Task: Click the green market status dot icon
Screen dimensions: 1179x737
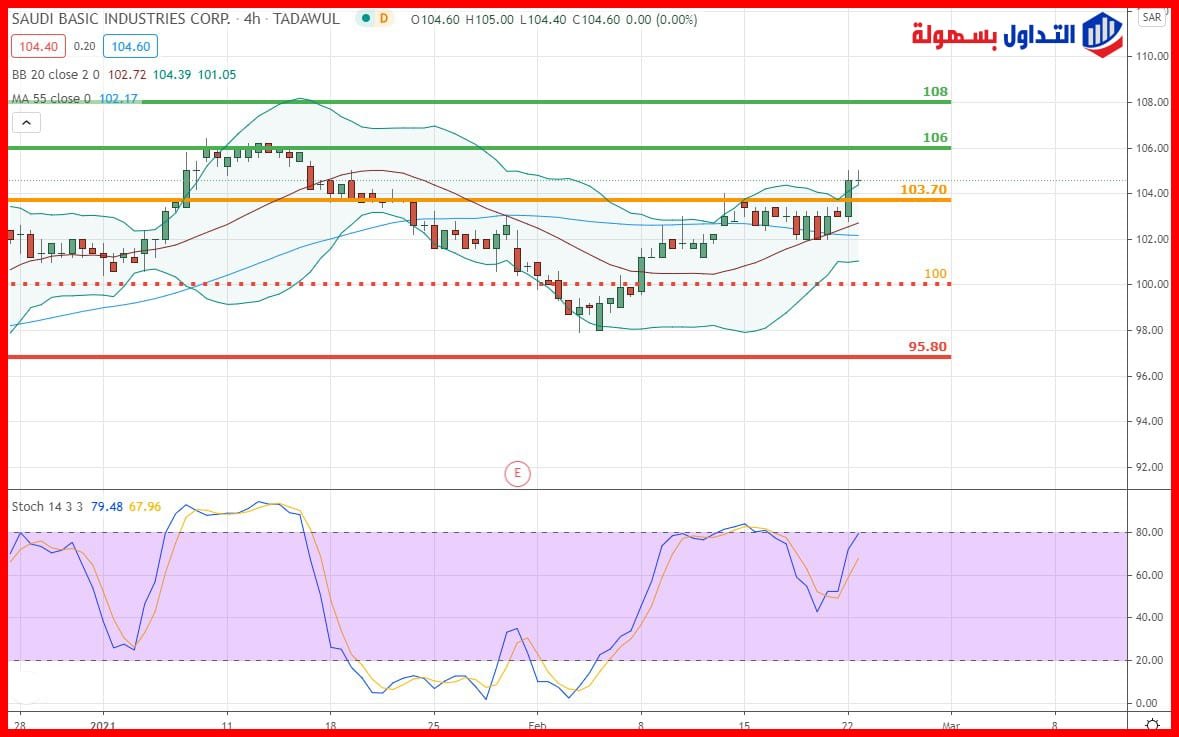Action: click(x=366, y=19)
